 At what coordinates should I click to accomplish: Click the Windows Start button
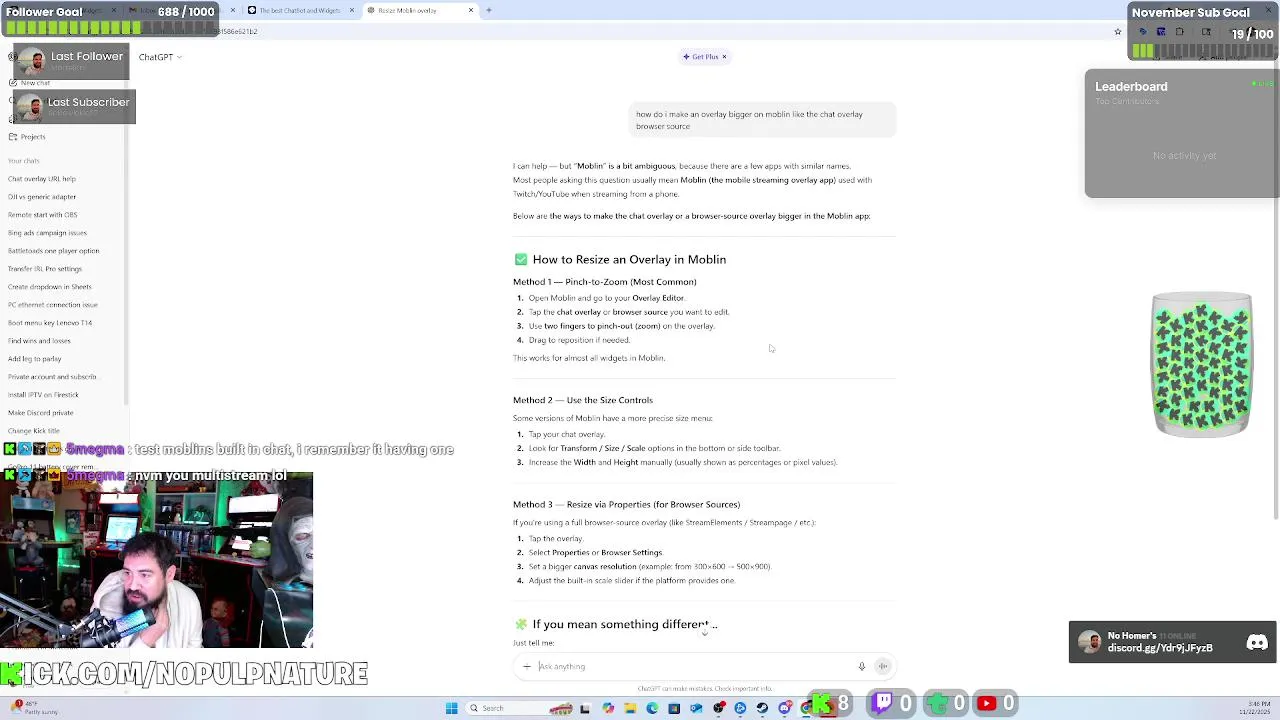coord(452,708)
